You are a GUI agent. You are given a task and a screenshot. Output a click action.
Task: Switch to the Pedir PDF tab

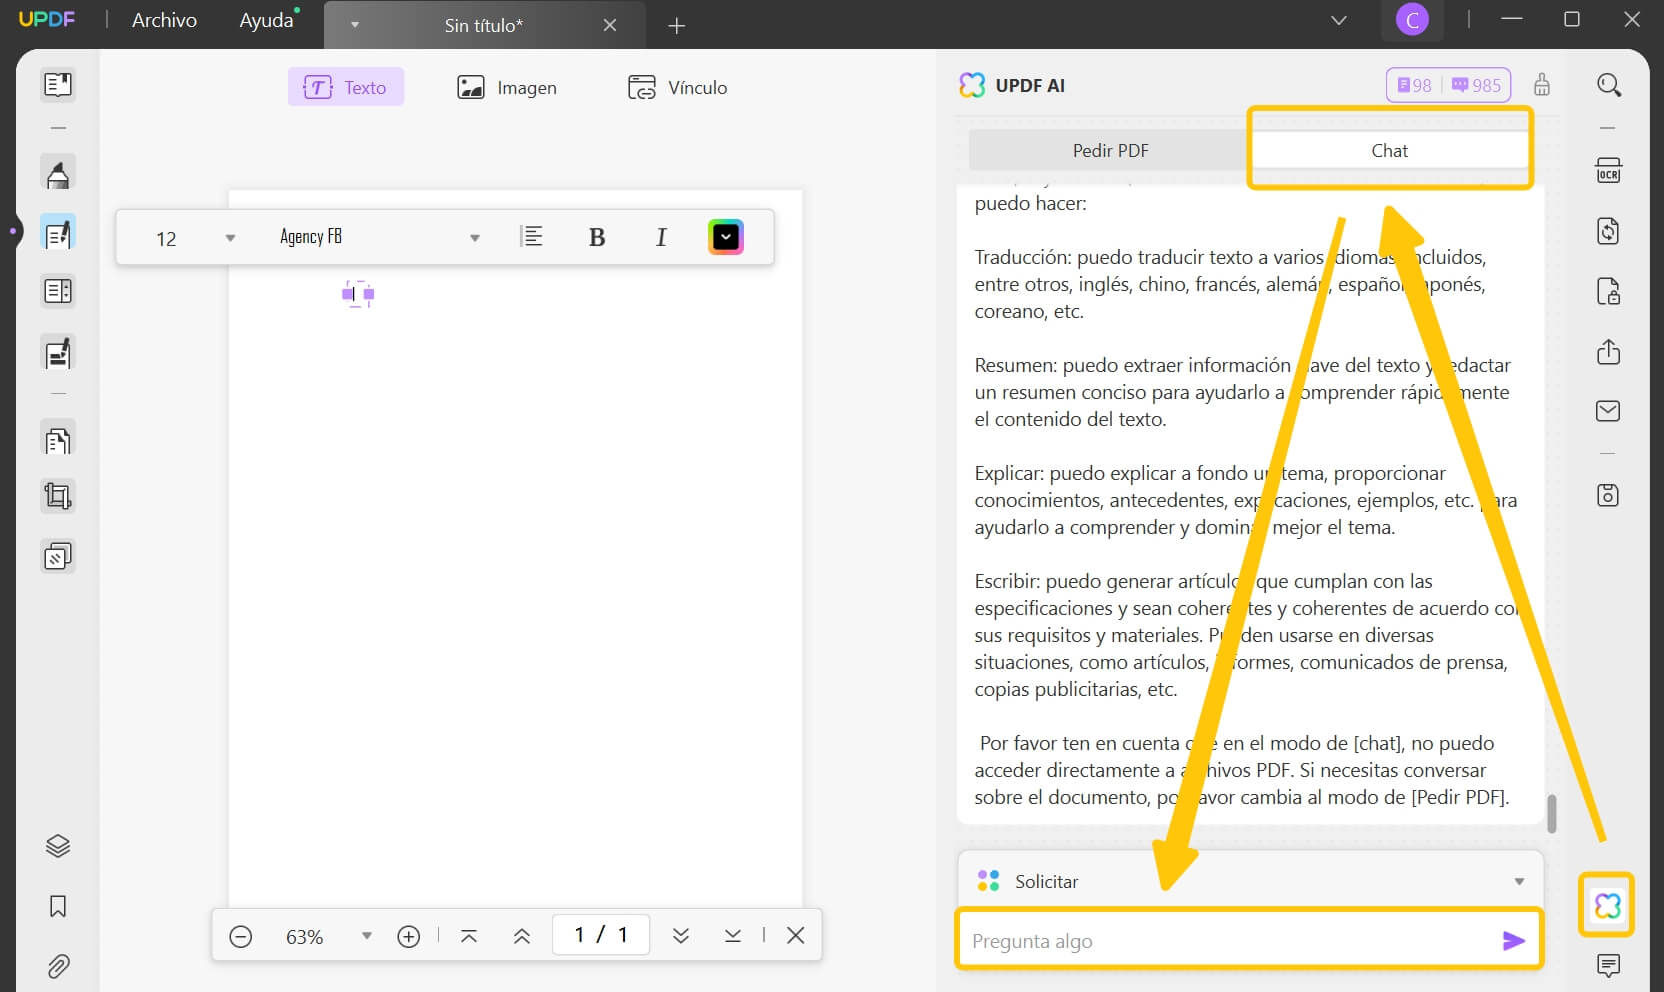tap(1110, 151)
